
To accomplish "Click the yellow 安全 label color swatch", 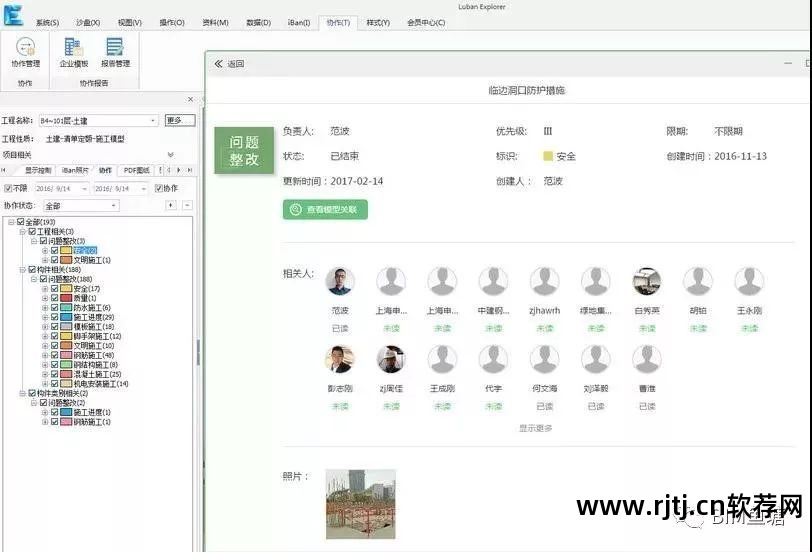I will 548,156.
